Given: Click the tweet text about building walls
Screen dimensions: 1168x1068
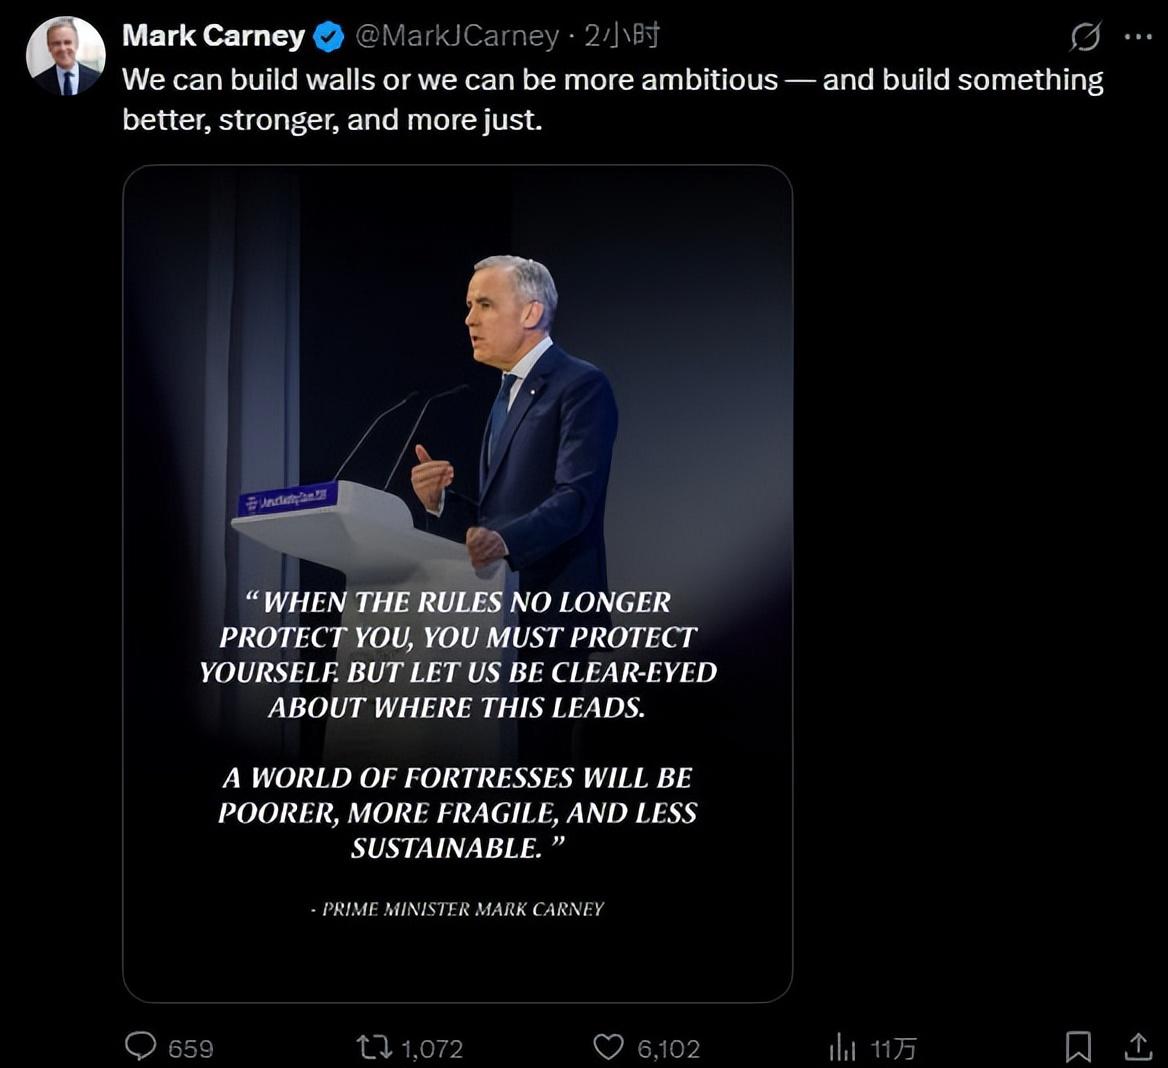Looking at the screenshot, I should coord(612,99).
